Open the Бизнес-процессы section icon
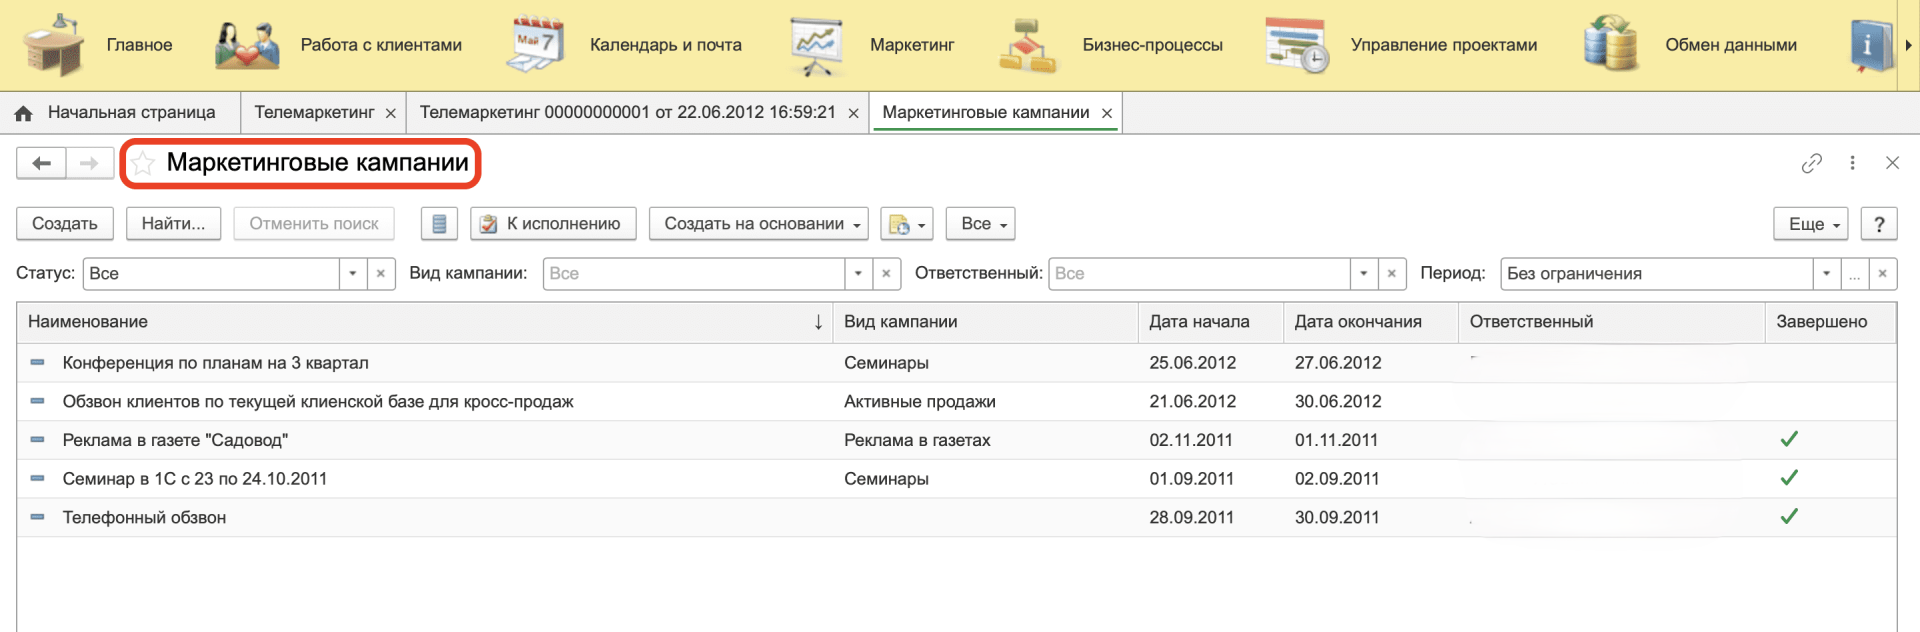1920x632 pixels. coord(1027,45)
